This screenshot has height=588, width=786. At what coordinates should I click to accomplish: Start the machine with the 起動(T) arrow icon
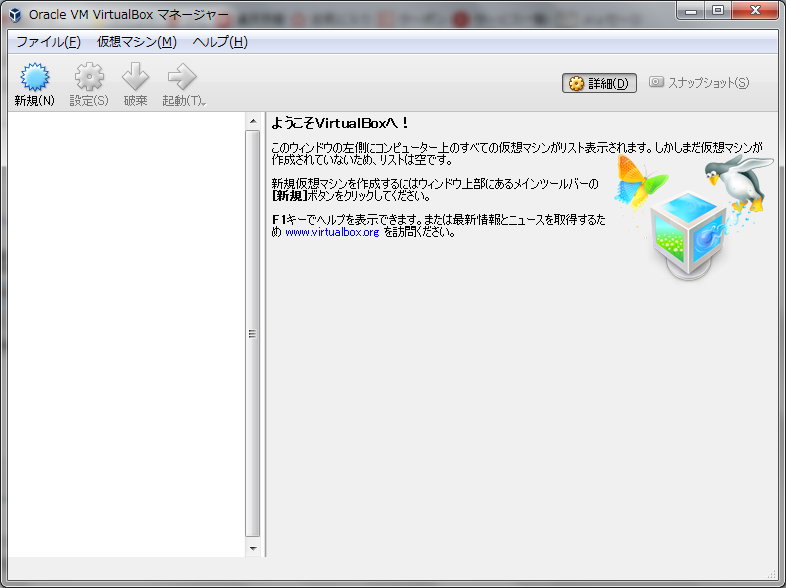[181, 84]
